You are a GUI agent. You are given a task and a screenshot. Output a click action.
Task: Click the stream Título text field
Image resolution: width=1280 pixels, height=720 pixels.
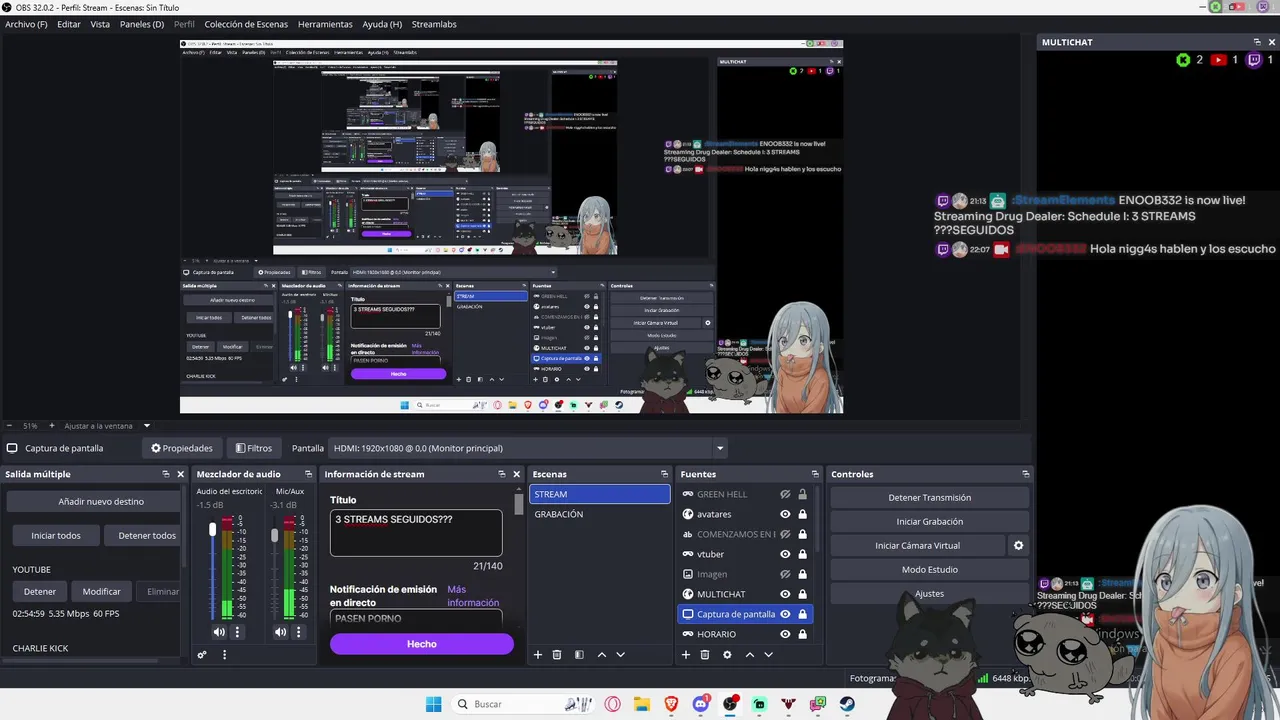[x=416, y=533]
